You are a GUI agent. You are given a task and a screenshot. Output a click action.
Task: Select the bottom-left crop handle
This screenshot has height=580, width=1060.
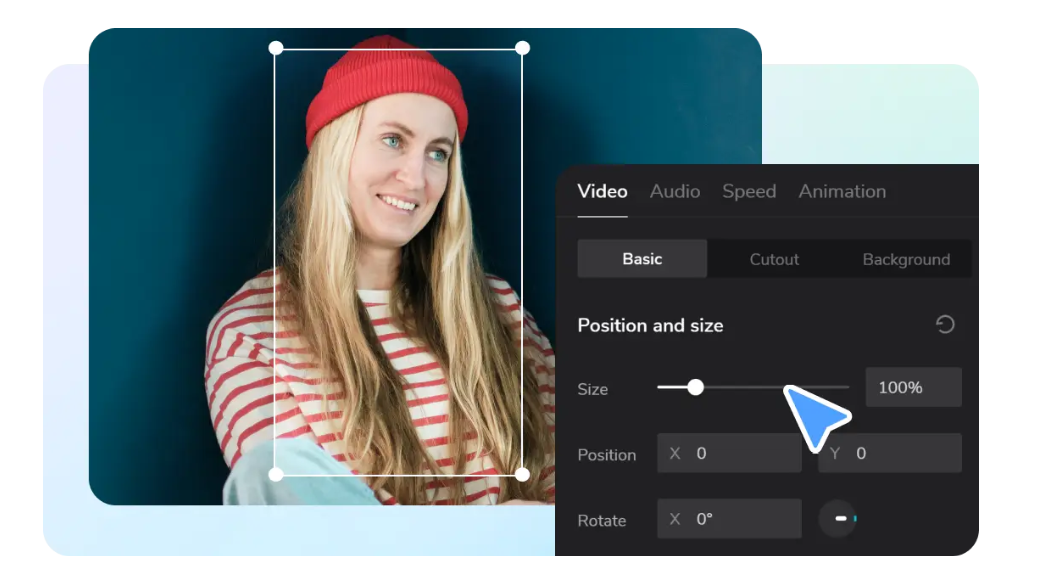click(277, 474)
